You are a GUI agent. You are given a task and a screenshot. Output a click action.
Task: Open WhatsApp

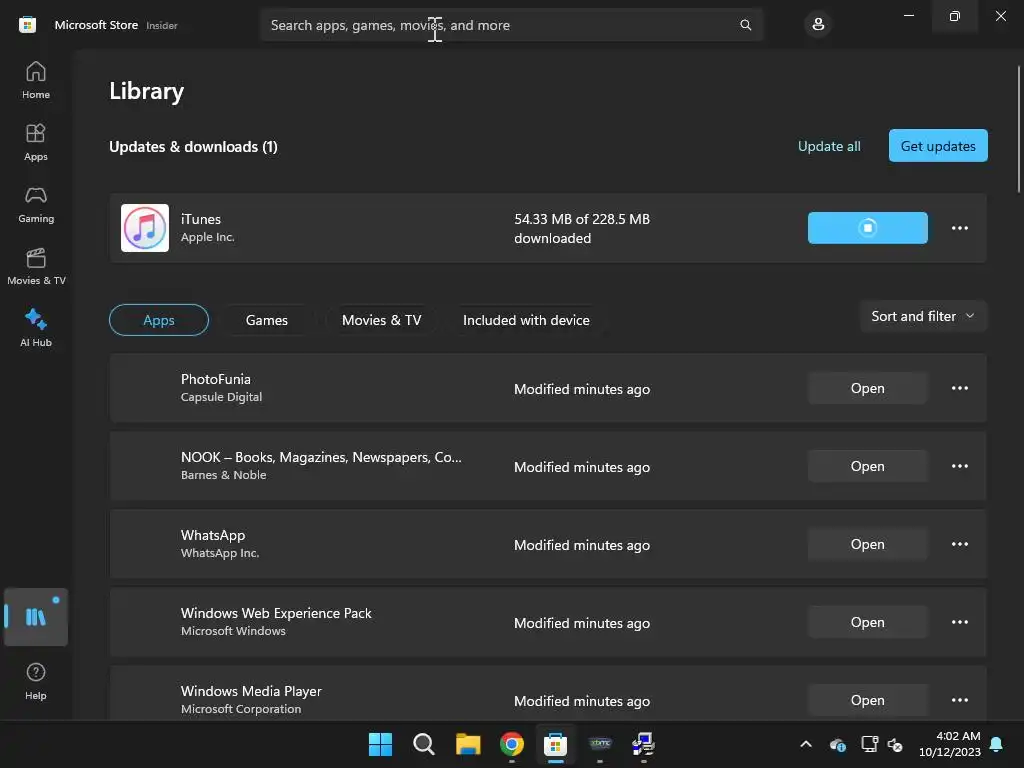(x=867, y=544)
